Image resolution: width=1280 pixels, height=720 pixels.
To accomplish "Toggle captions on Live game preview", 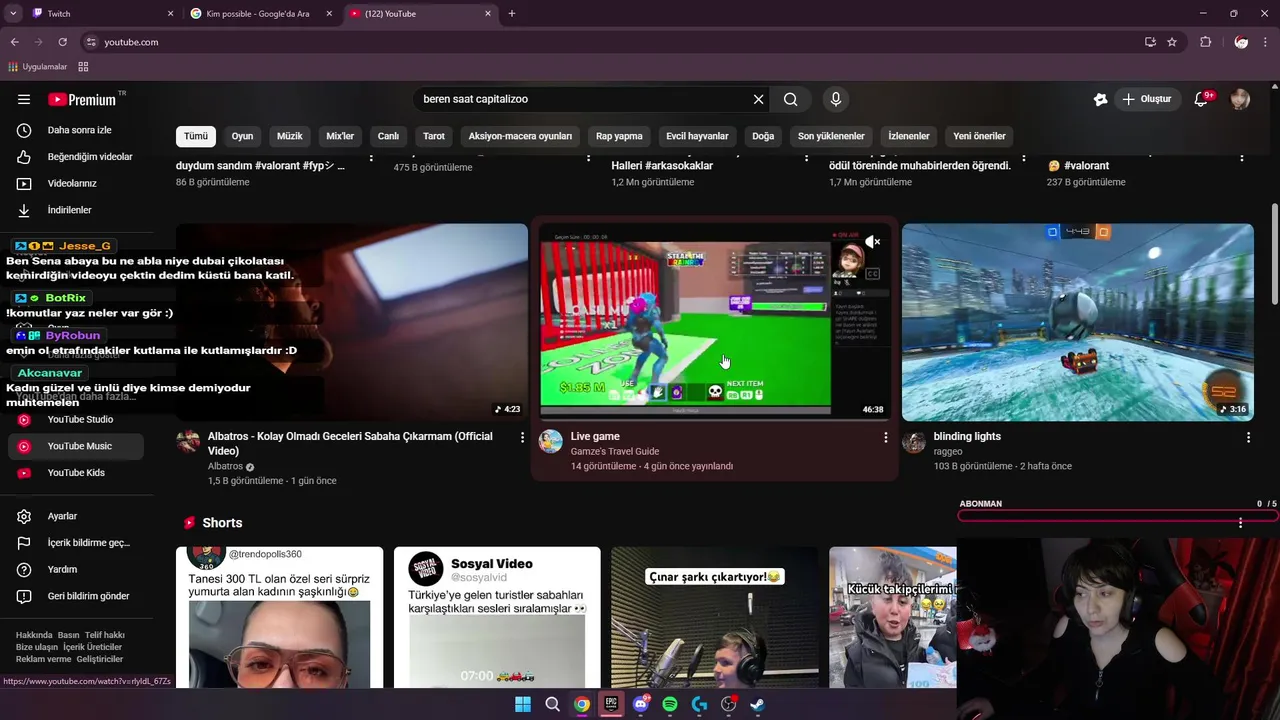I will tap(872, 273).
